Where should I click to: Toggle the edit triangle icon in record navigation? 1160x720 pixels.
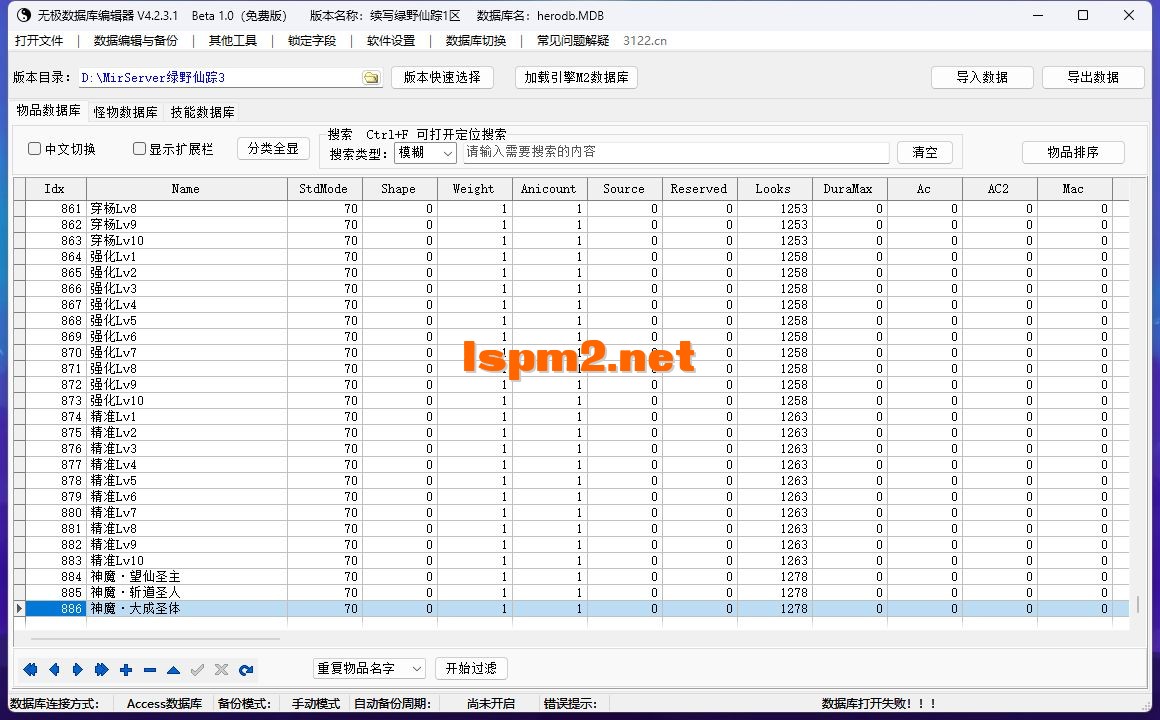click(x=173, y=670)
